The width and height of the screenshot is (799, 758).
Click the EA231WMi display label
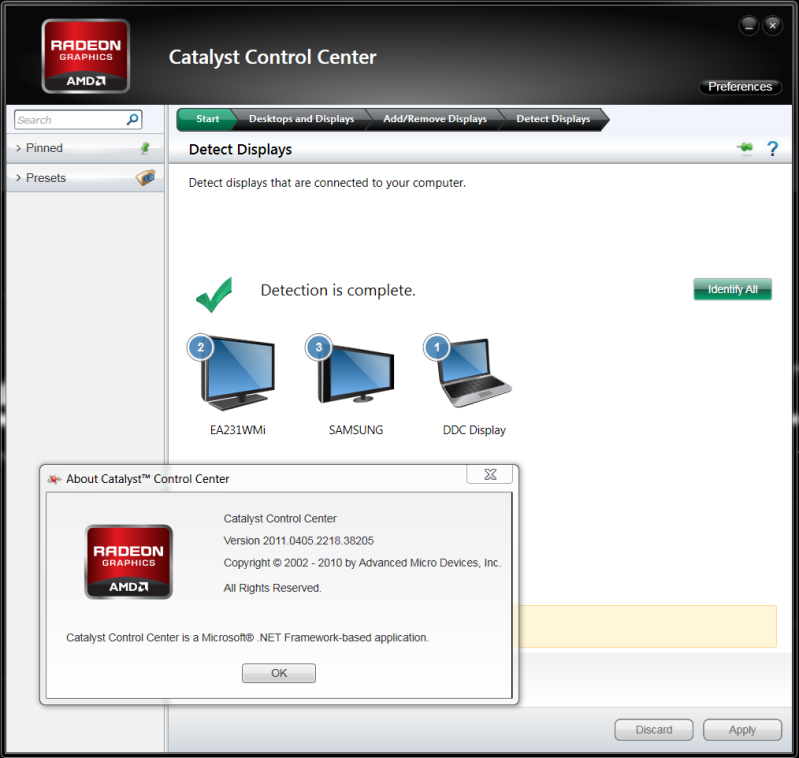[237, 430]
